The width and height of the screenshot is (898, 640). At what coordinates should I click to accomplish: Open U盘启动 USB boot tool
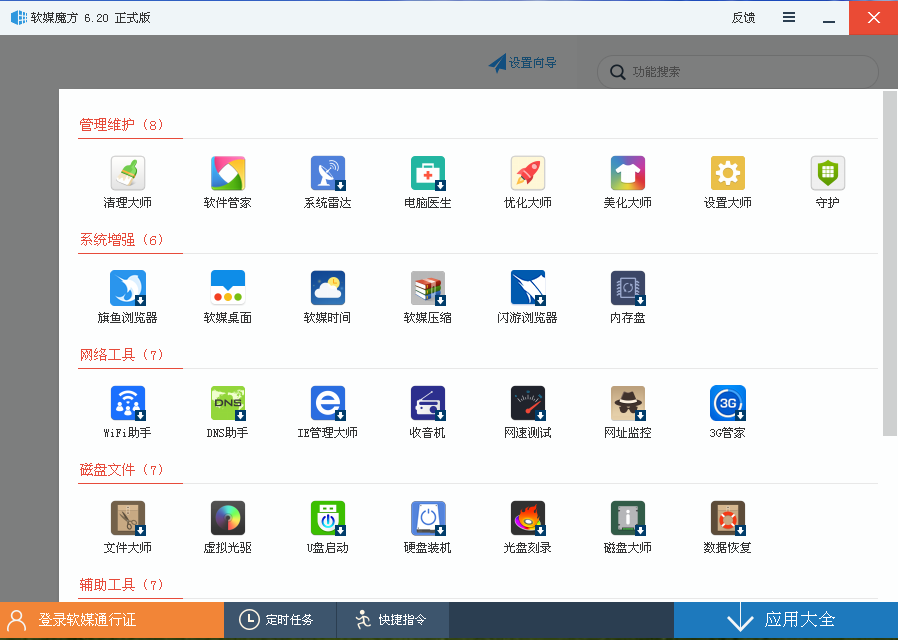click(328, 528)
